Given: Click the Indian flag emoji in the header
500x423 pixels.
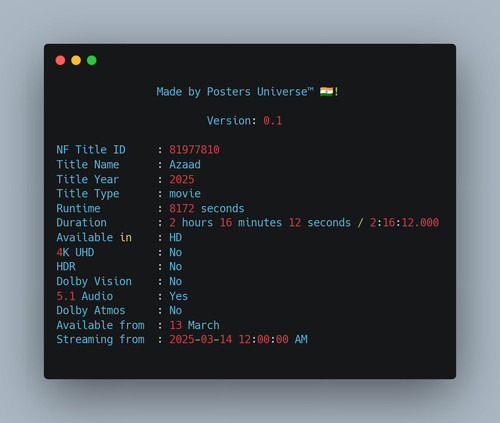Looking at the screenshot, I should point(326,91).
